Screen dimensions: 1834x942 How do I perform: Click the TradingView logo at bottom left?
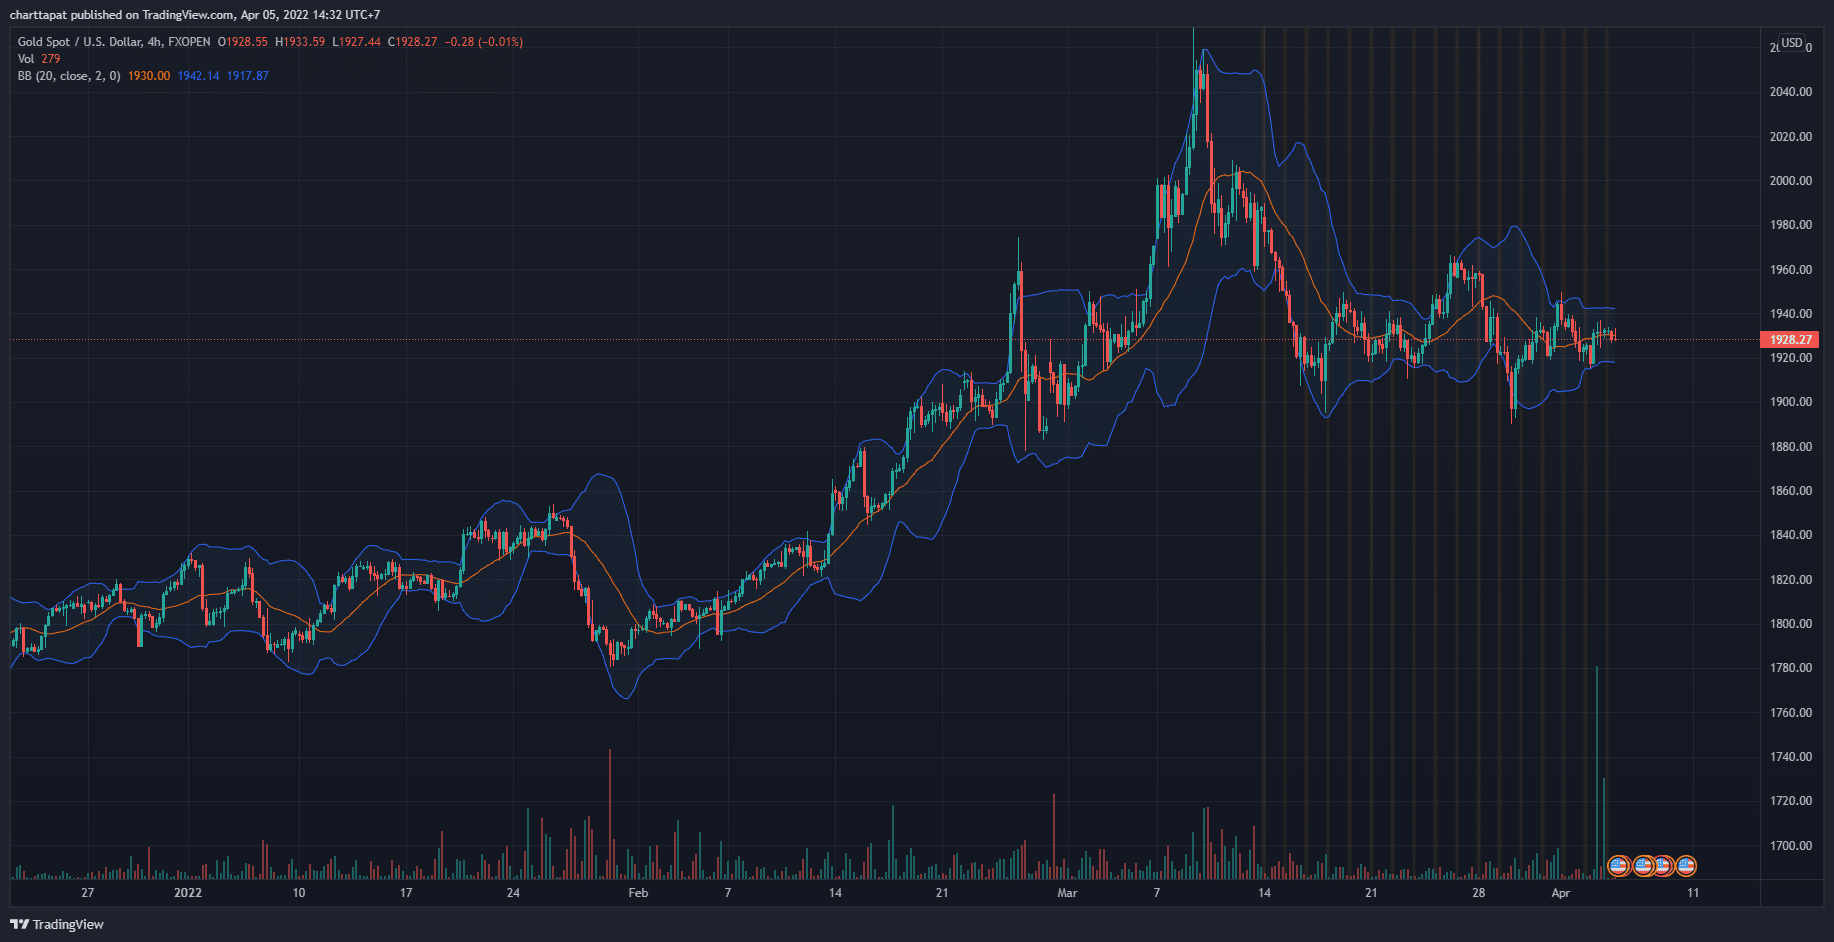click(x=57, y=924)
